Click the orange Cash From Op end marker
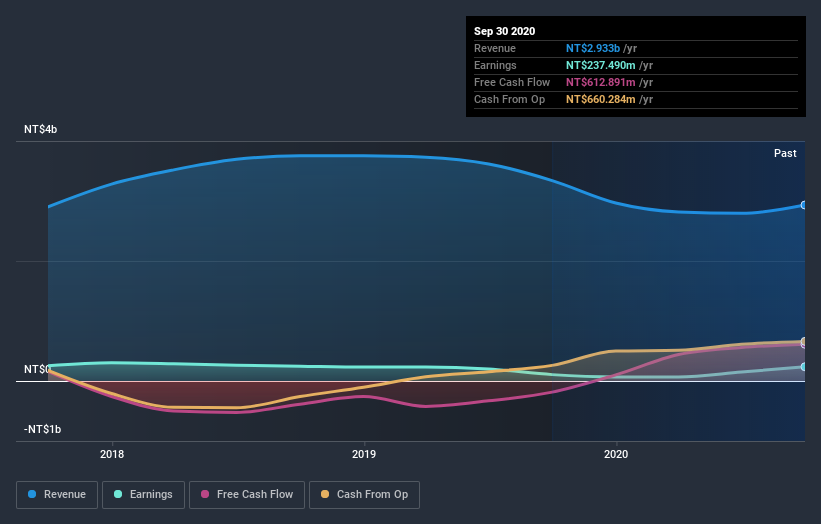 tap(804, 341)
